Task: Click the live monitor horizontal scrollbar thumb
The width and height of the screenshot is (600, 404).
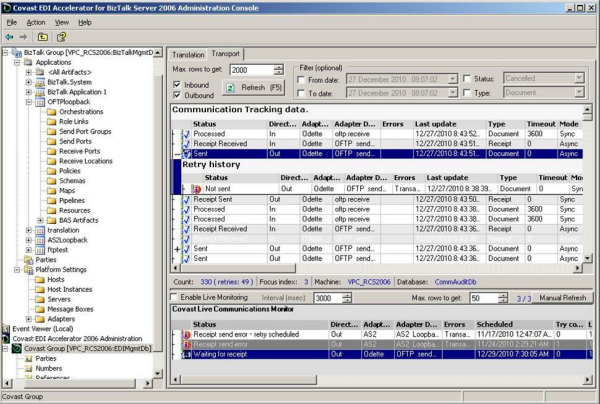Action: coord(248,380)
